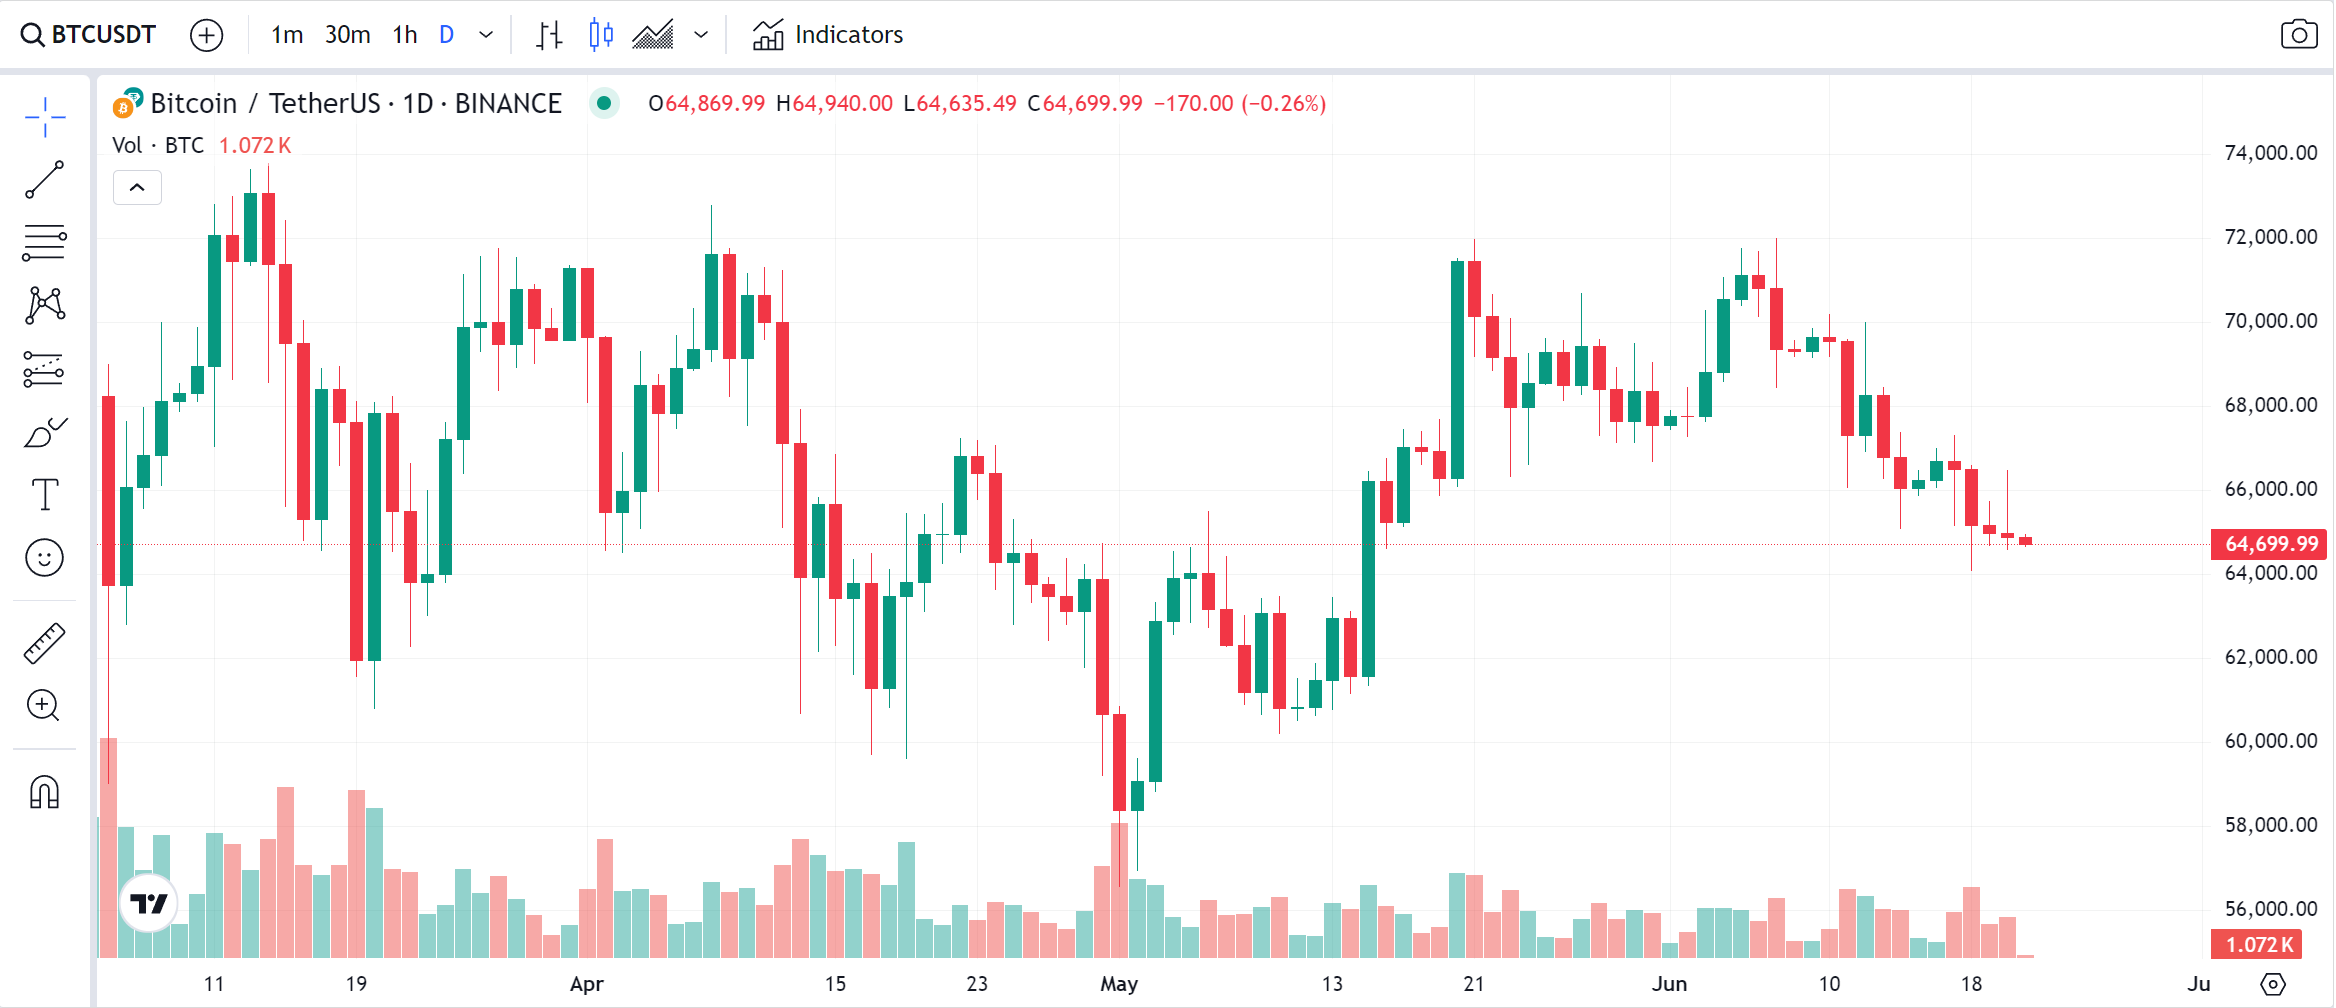Image resolution: width=2336 pixels, height=1008 pixels.
Task: Select the brush drawing tool
Action: pos(45,433)
